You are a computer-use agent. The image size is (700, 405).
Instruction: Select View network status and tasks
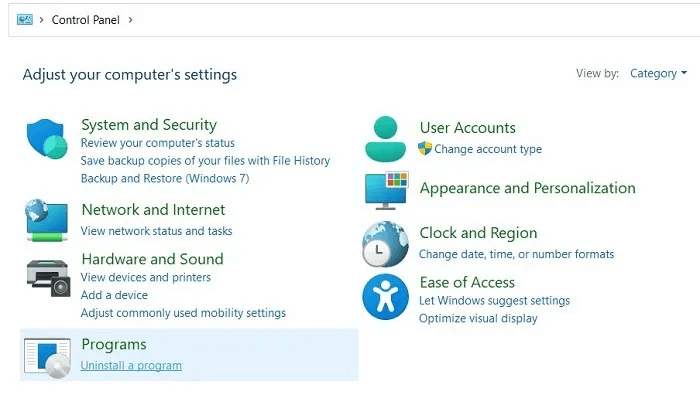click(156, 231)
